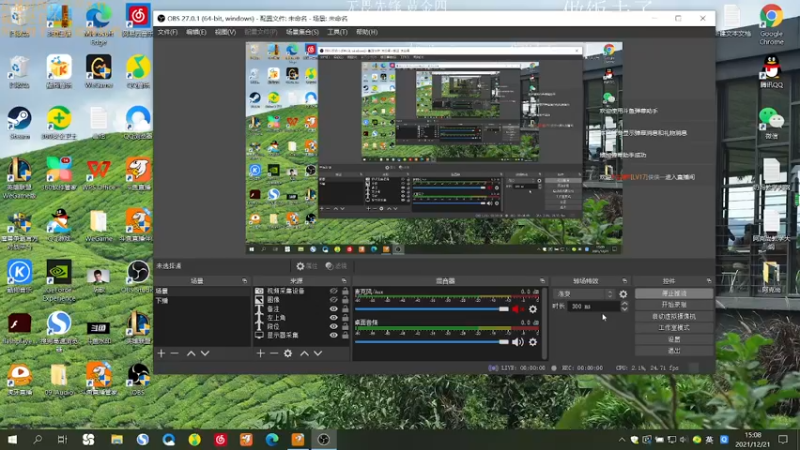Select the 下播 scene in scenes list

point(202,301)
